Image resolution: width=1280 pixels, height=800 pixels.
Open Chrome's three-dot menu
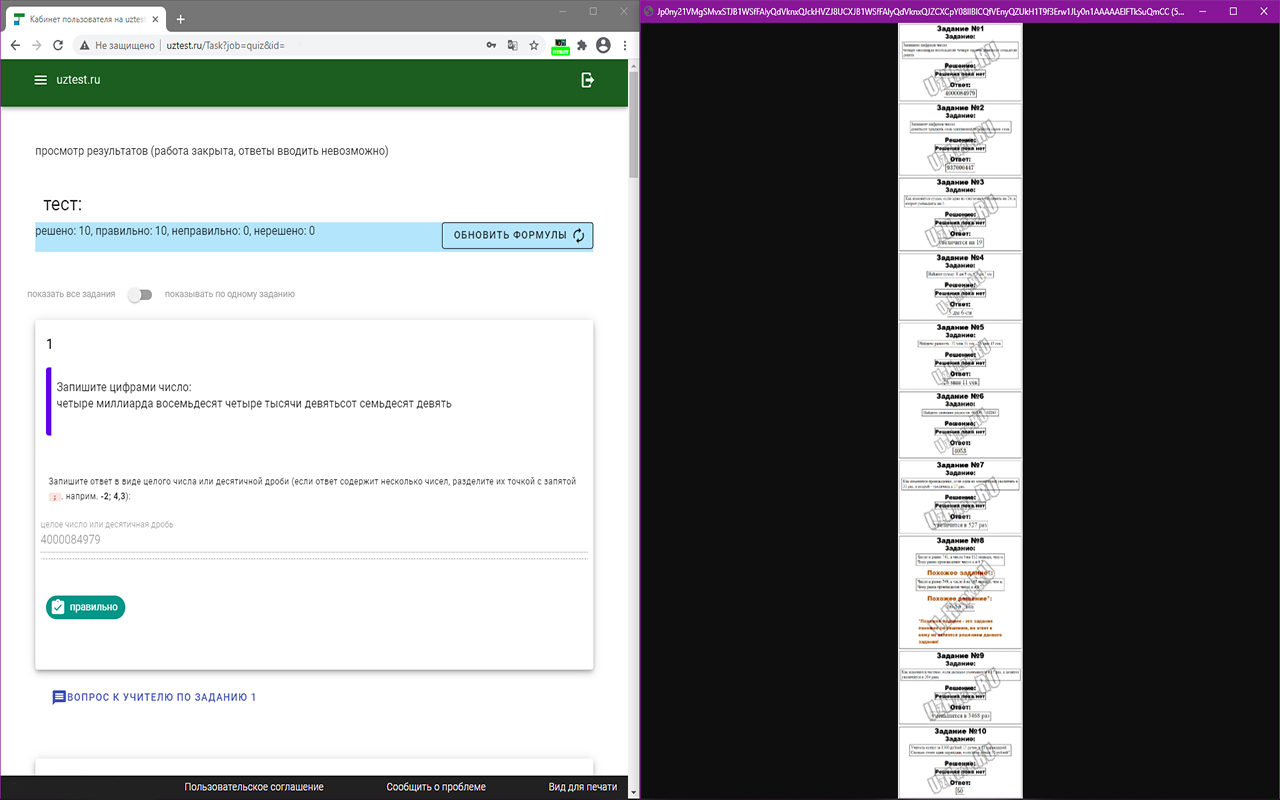pos(625,46)
